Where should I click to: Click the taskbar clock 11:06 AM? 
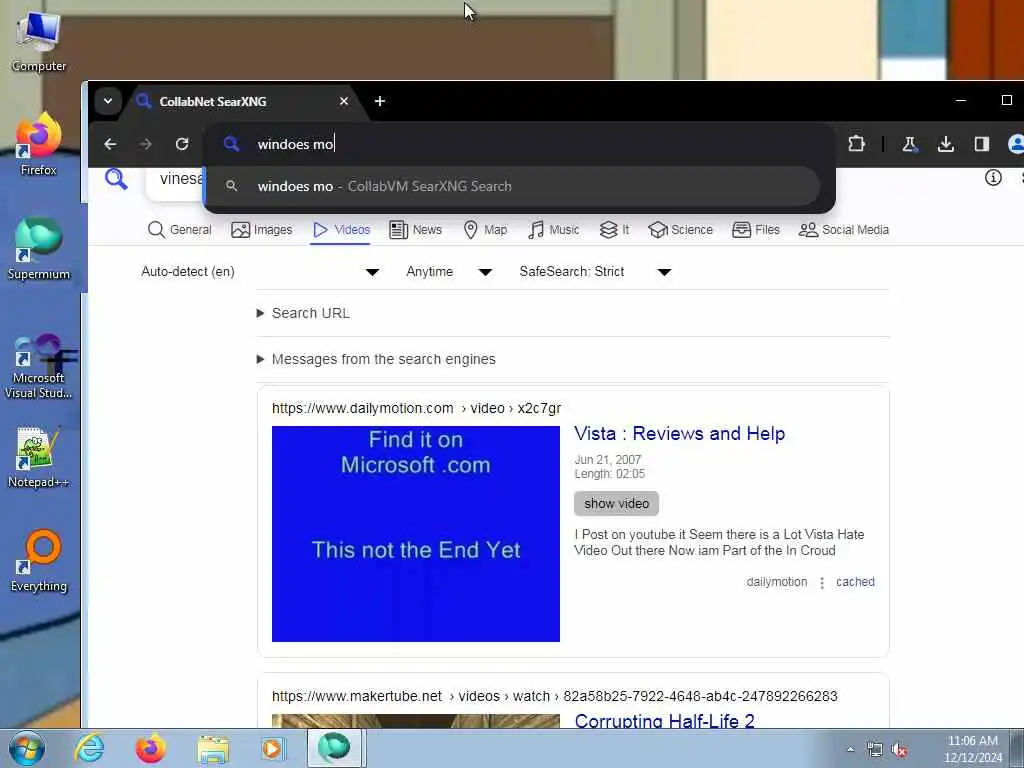tap(972, 749)
